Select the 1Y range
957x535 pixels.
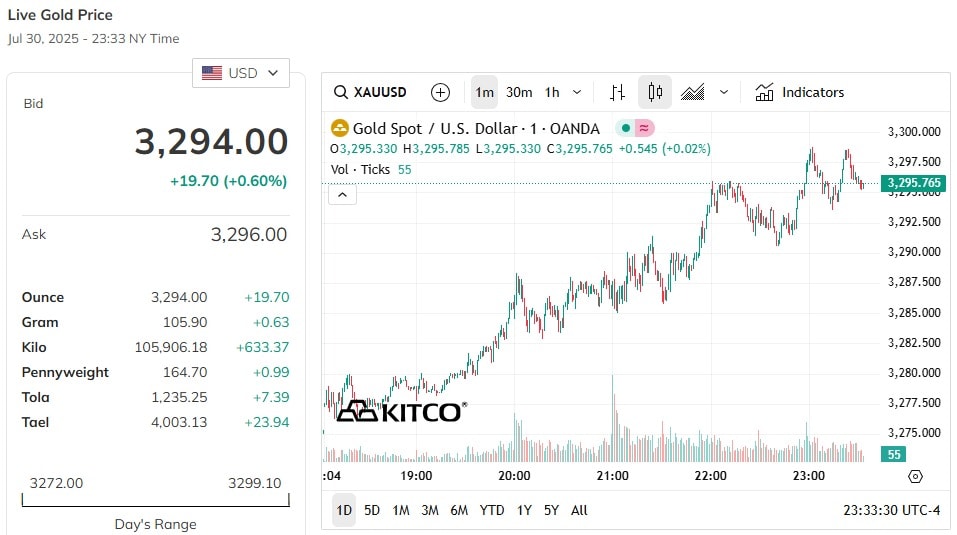click(524, 510)
